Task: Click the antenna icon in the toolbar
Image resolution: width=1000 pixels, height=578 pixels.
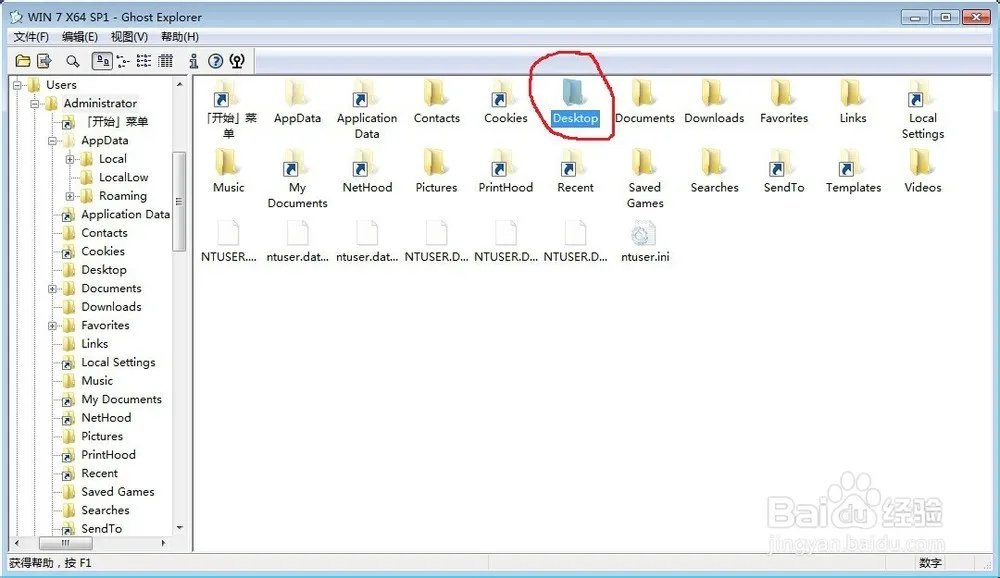Action: (x=237, y=61)
